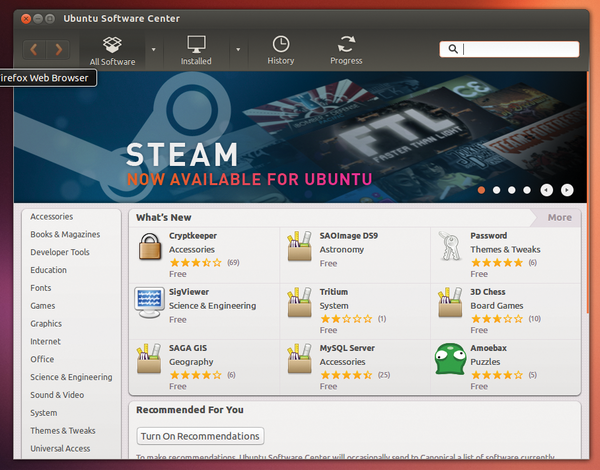The width and height of the screenshot is (600, 470).
Task: Open the All Software view
Action: tap(112, 51)
